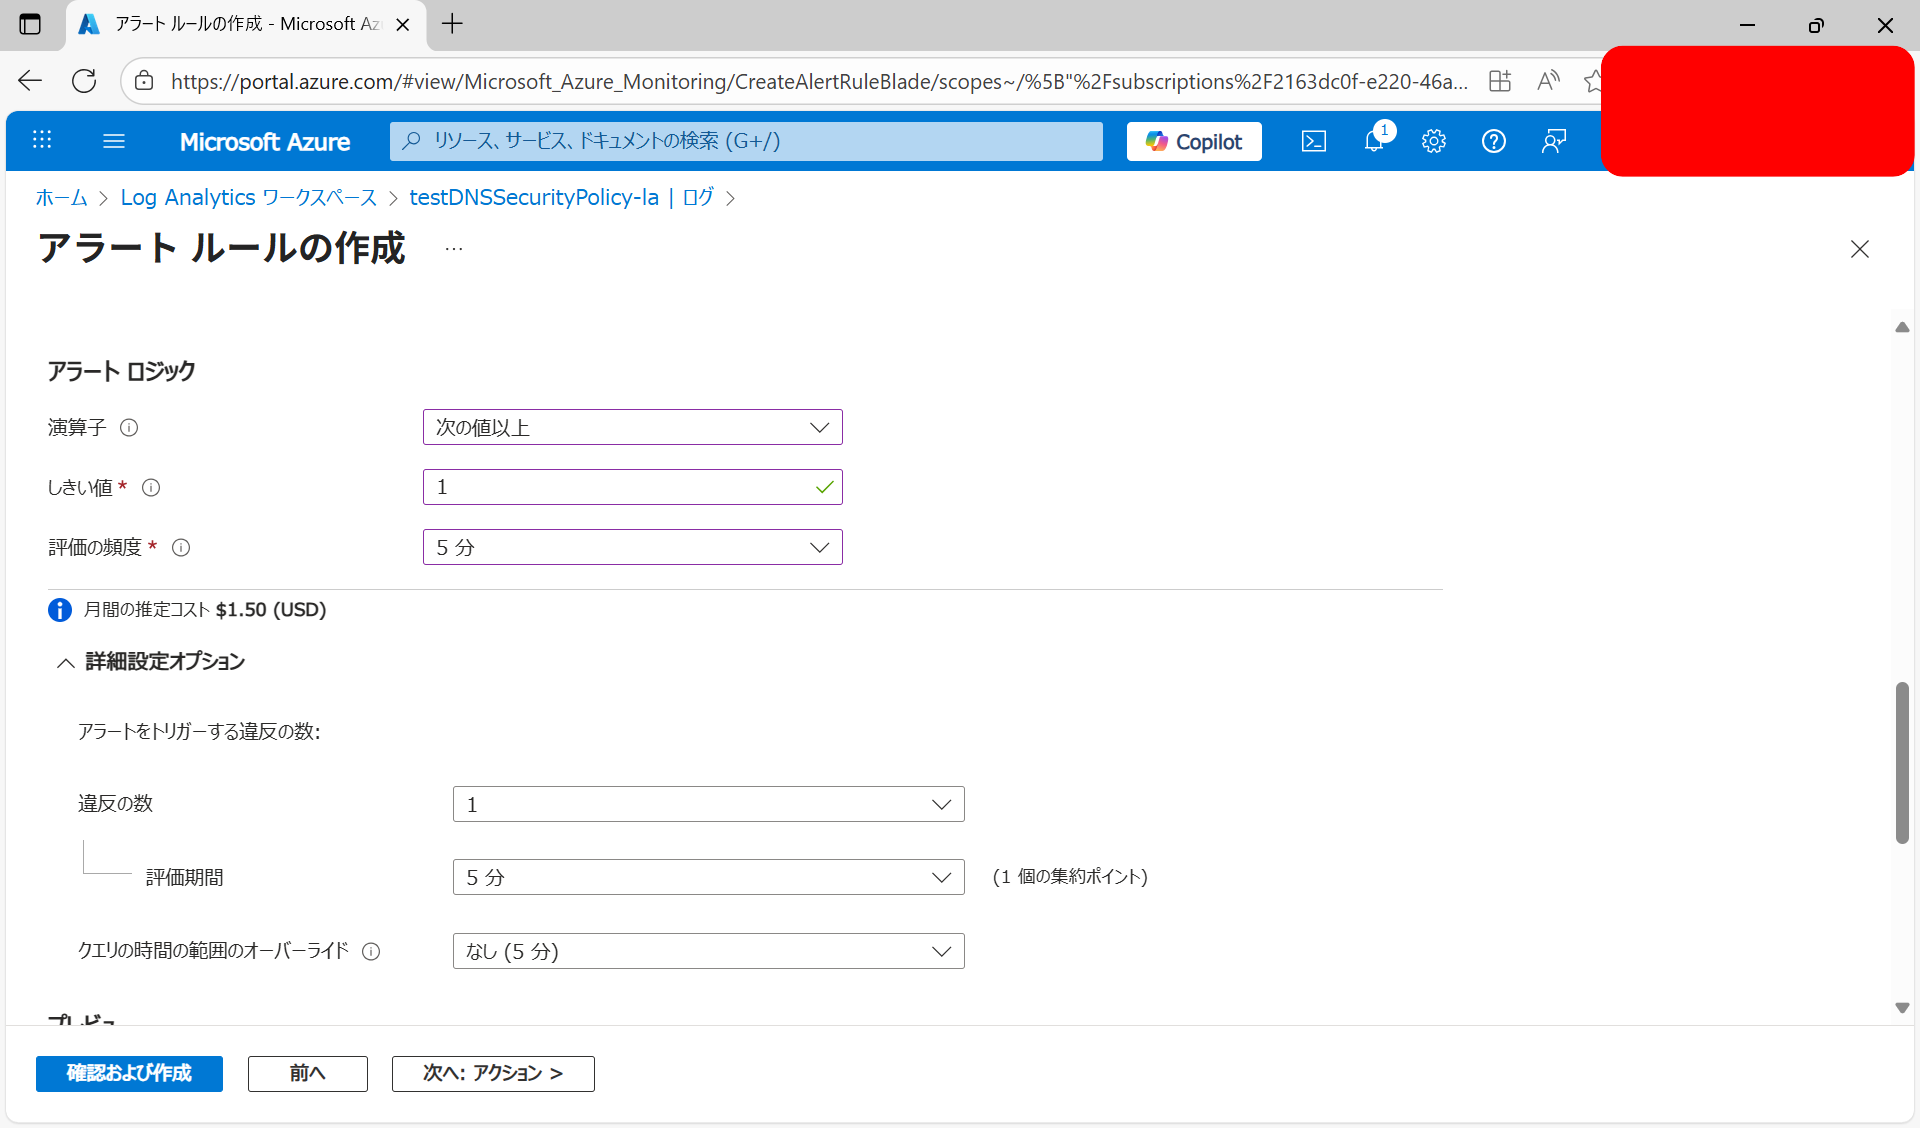This screenshot has width=1920, height=1128.
Task: Click the Copilot button
Action: pyautogui.click(x=1194, y=141)
